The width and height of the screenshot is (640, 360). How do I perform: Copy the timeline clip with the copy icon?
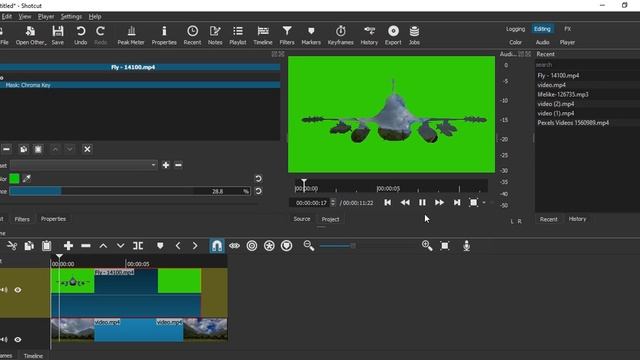[x=29, y=246]
